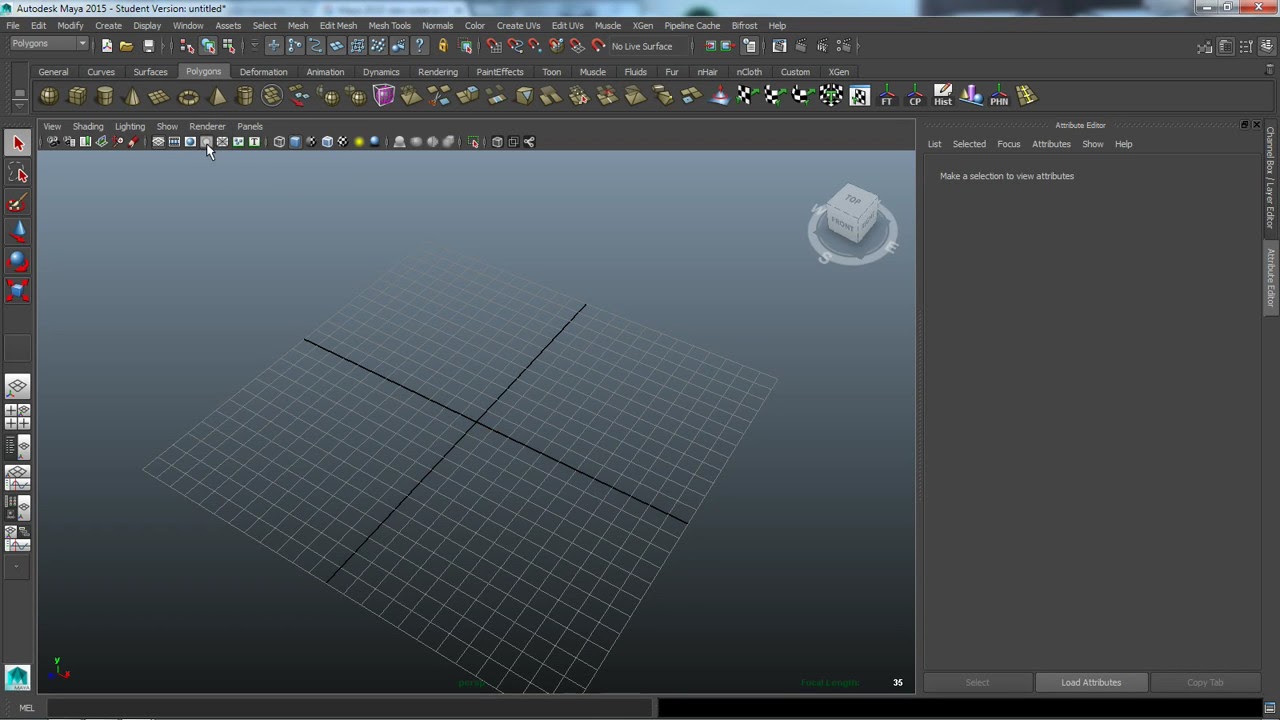
Task: Open viewport Lighting menu
Action: (129, 127)
